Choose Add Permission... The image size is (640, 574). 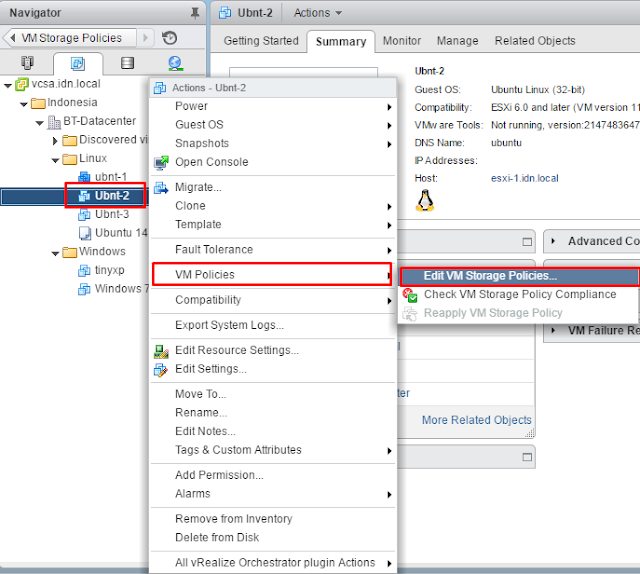(x=273, y=475)
